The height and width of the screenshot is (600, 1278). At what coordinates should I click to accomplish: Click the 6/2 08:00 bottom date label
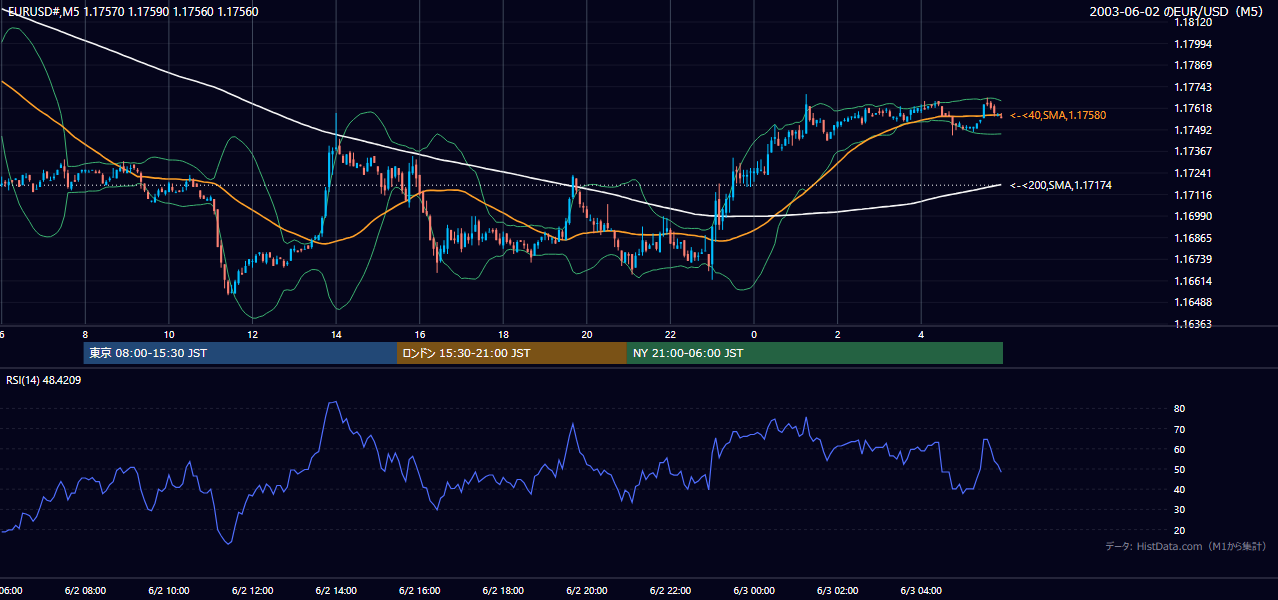pyautogui.click(x=85, y=591)
